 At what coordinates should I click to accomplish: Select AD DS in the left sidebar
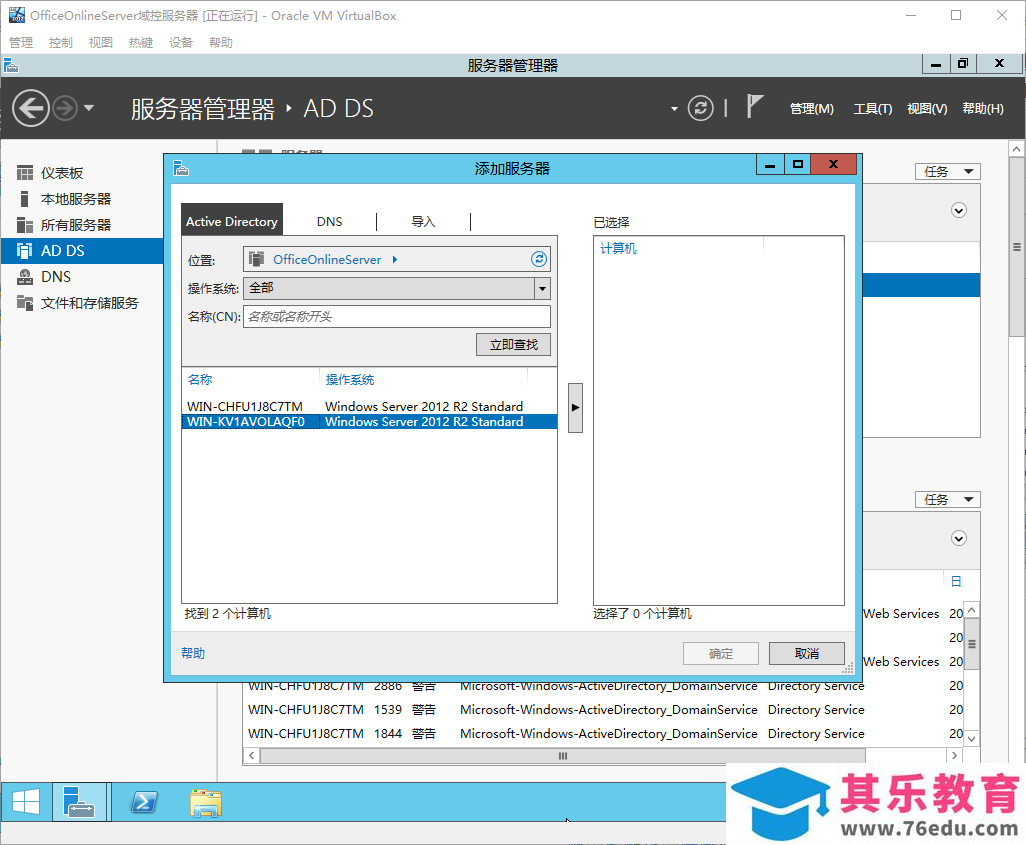pyautogui.click(x=82, y=251)
